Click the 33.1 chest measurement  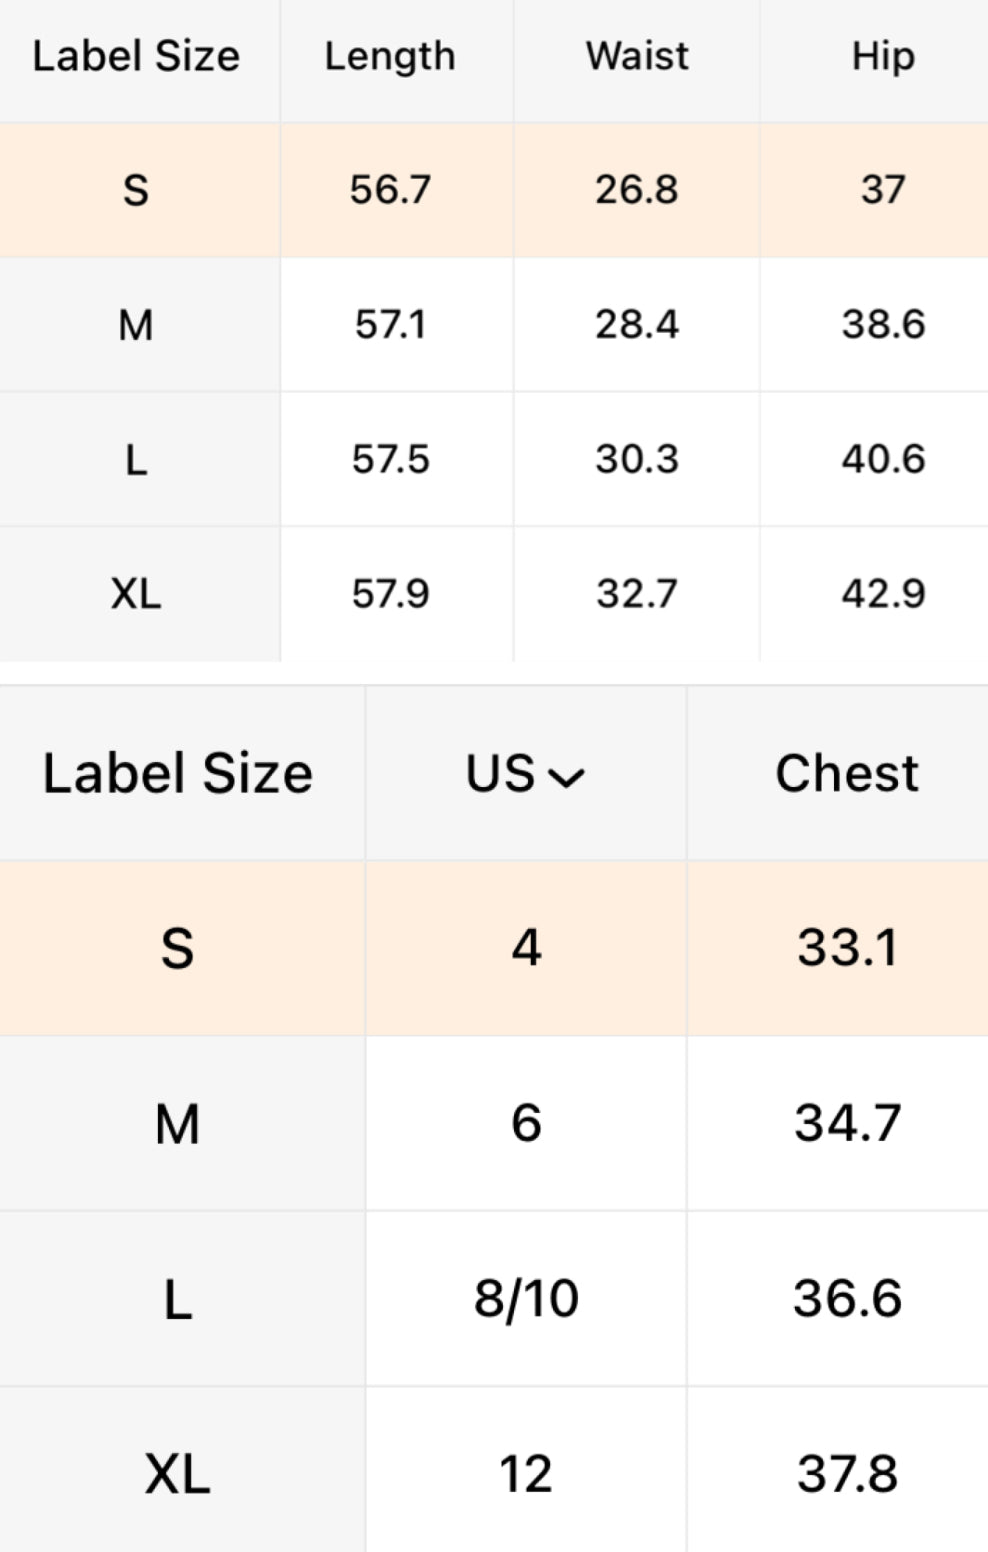click(x=847, y=947)
